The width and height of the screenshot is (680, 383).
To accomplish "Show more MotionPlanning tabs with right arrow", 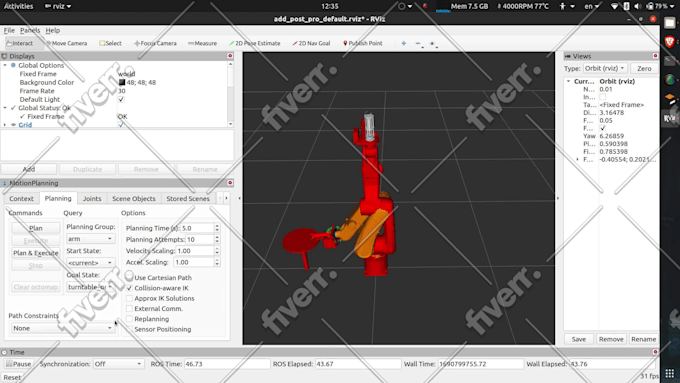I will click(226, 198).
